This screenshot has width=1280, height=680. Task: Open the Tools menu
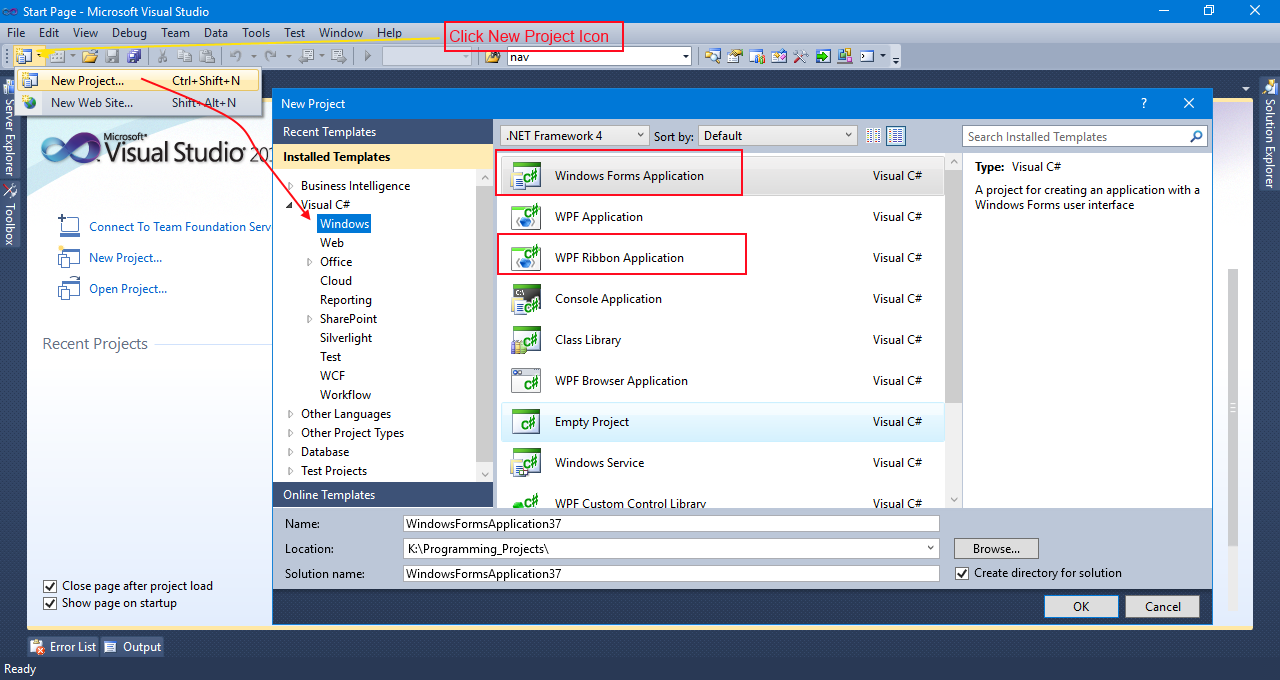[256, 33]
